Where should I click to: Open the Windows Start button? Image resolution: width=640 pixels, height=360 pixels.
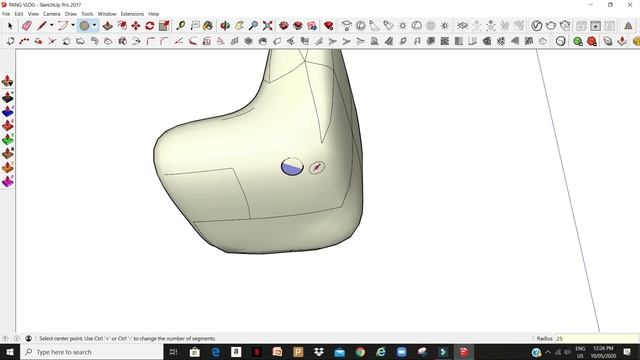(10, 352)
